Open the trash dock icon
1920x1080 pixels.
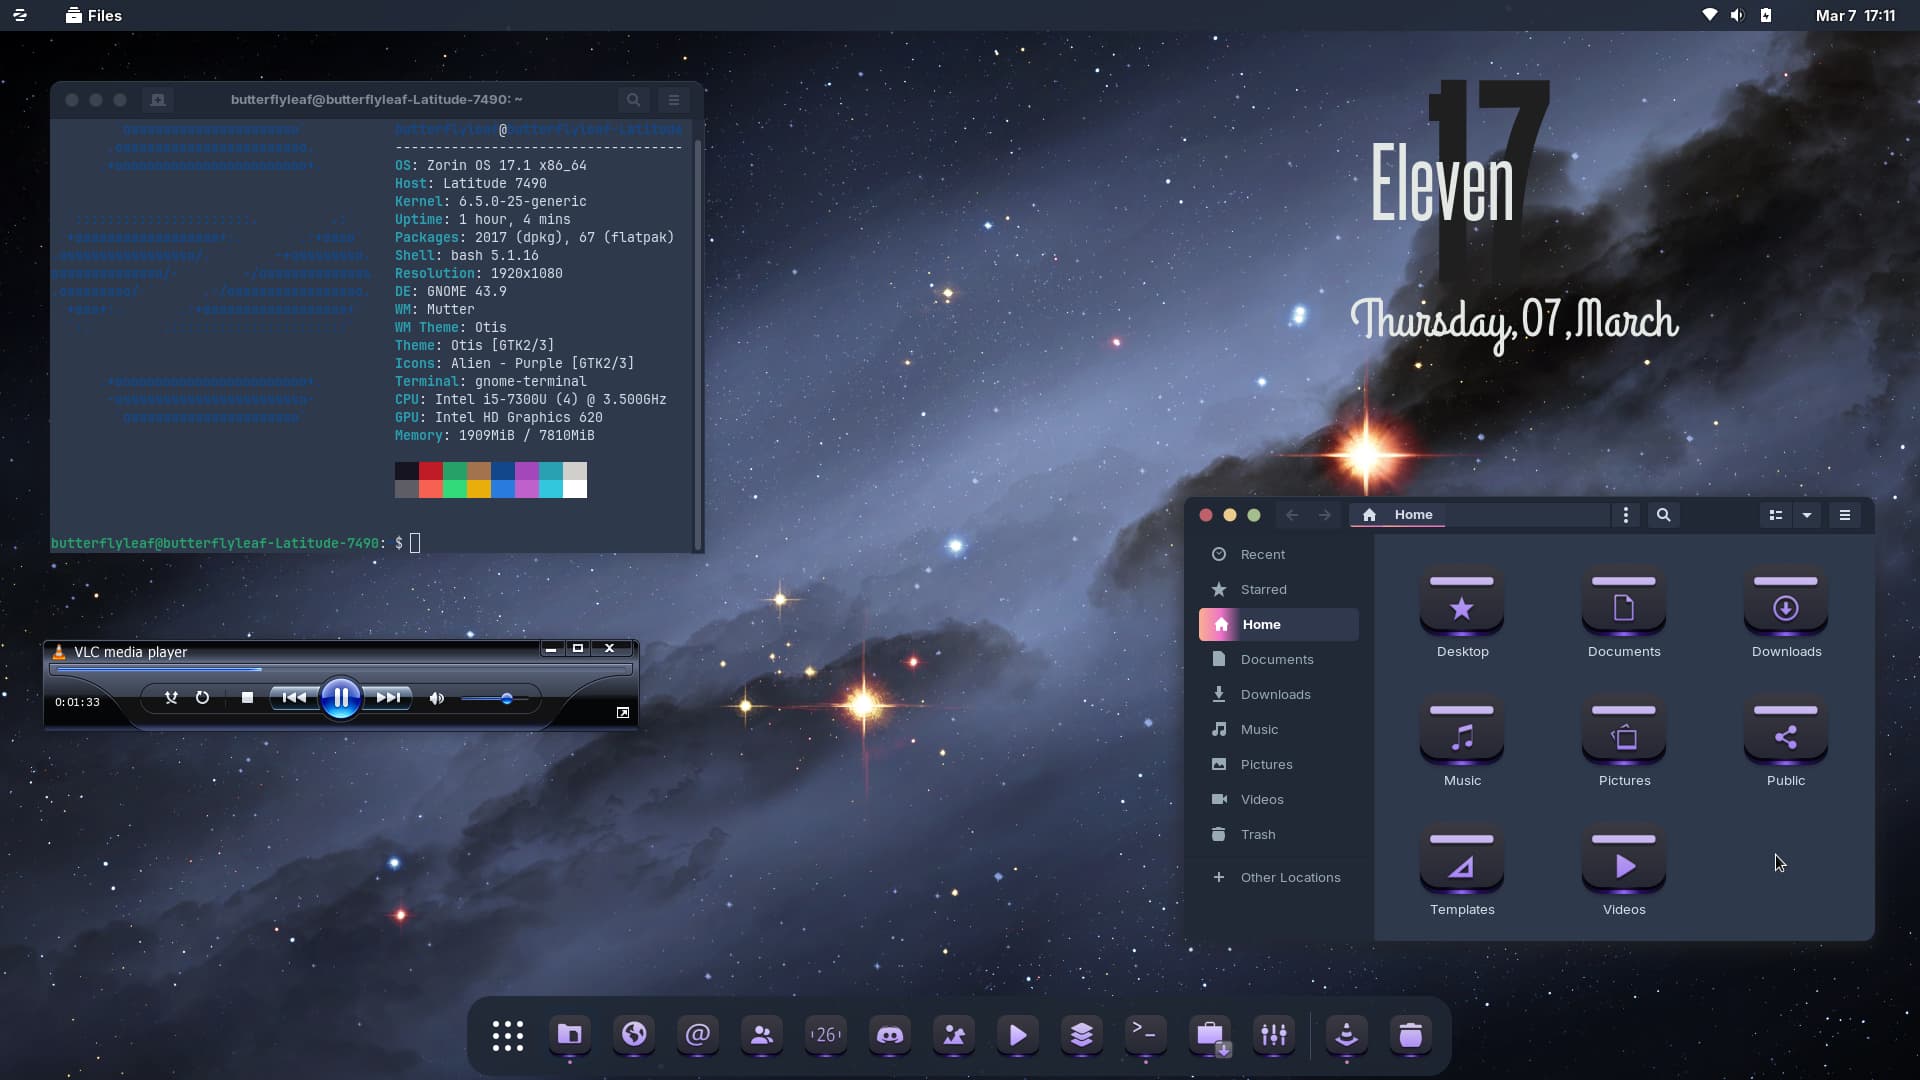click(1411, 1035)
